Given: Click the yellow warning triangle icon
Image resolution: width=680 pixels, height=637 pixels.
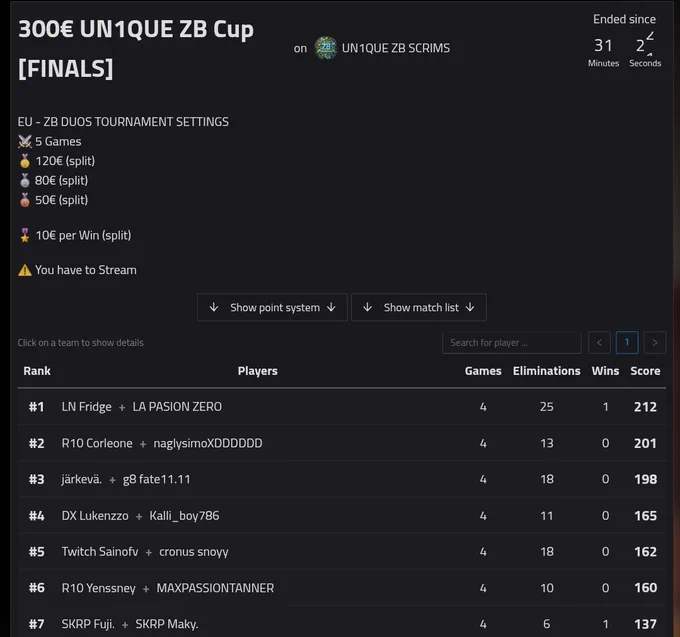Looking at the screenshot, I should tap(25, 270).
